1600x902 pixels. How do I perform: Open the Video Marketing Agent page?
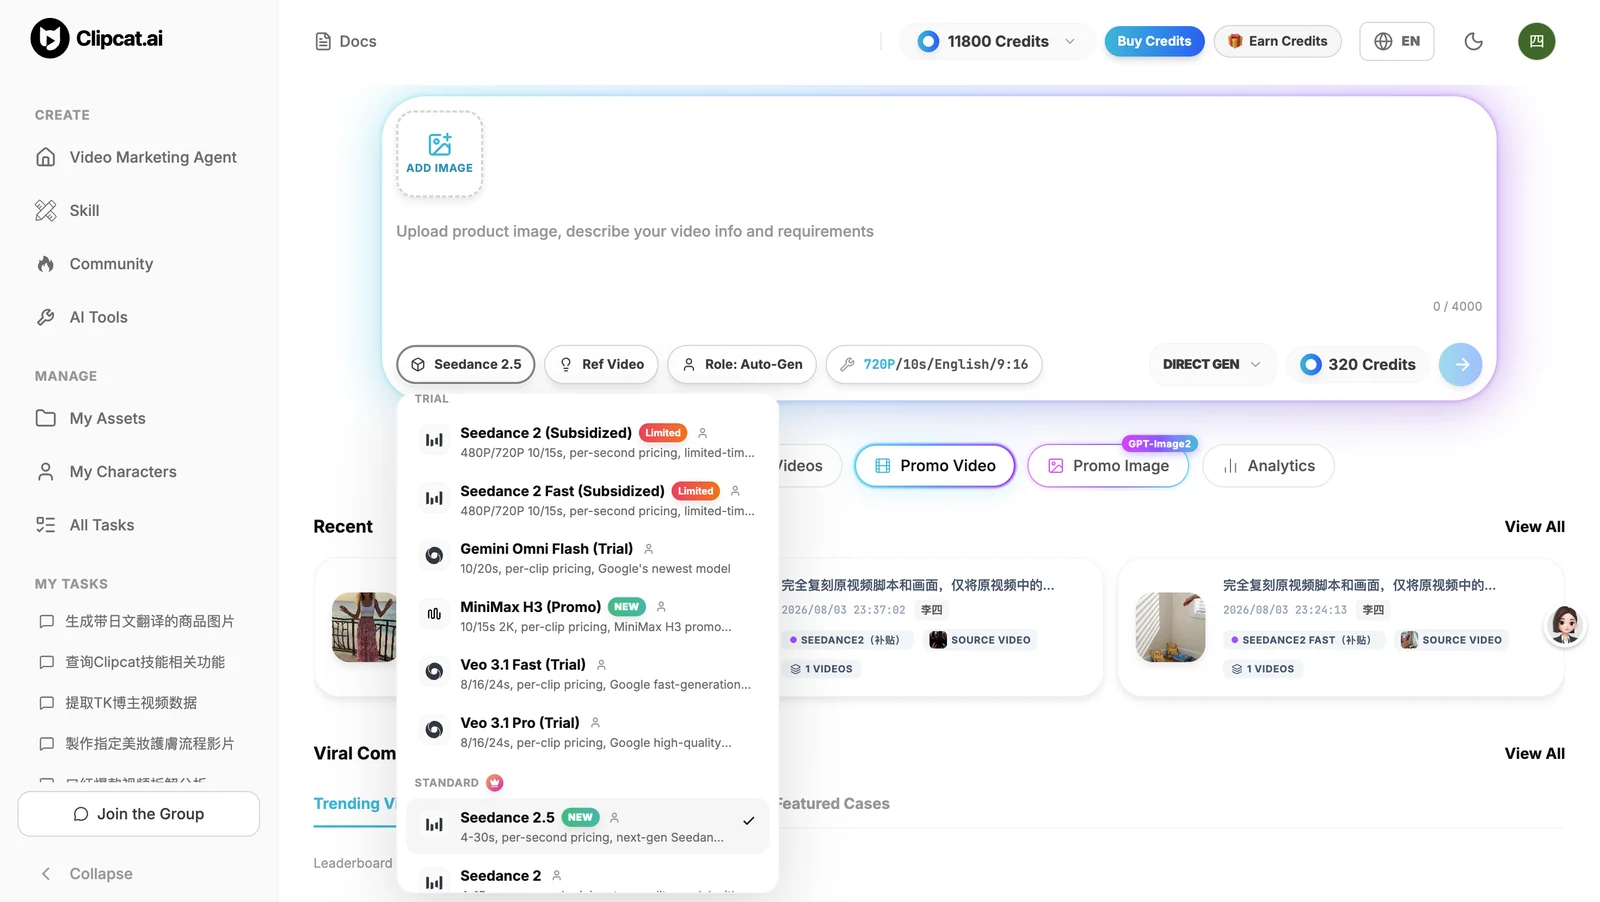tap(138, 157)
